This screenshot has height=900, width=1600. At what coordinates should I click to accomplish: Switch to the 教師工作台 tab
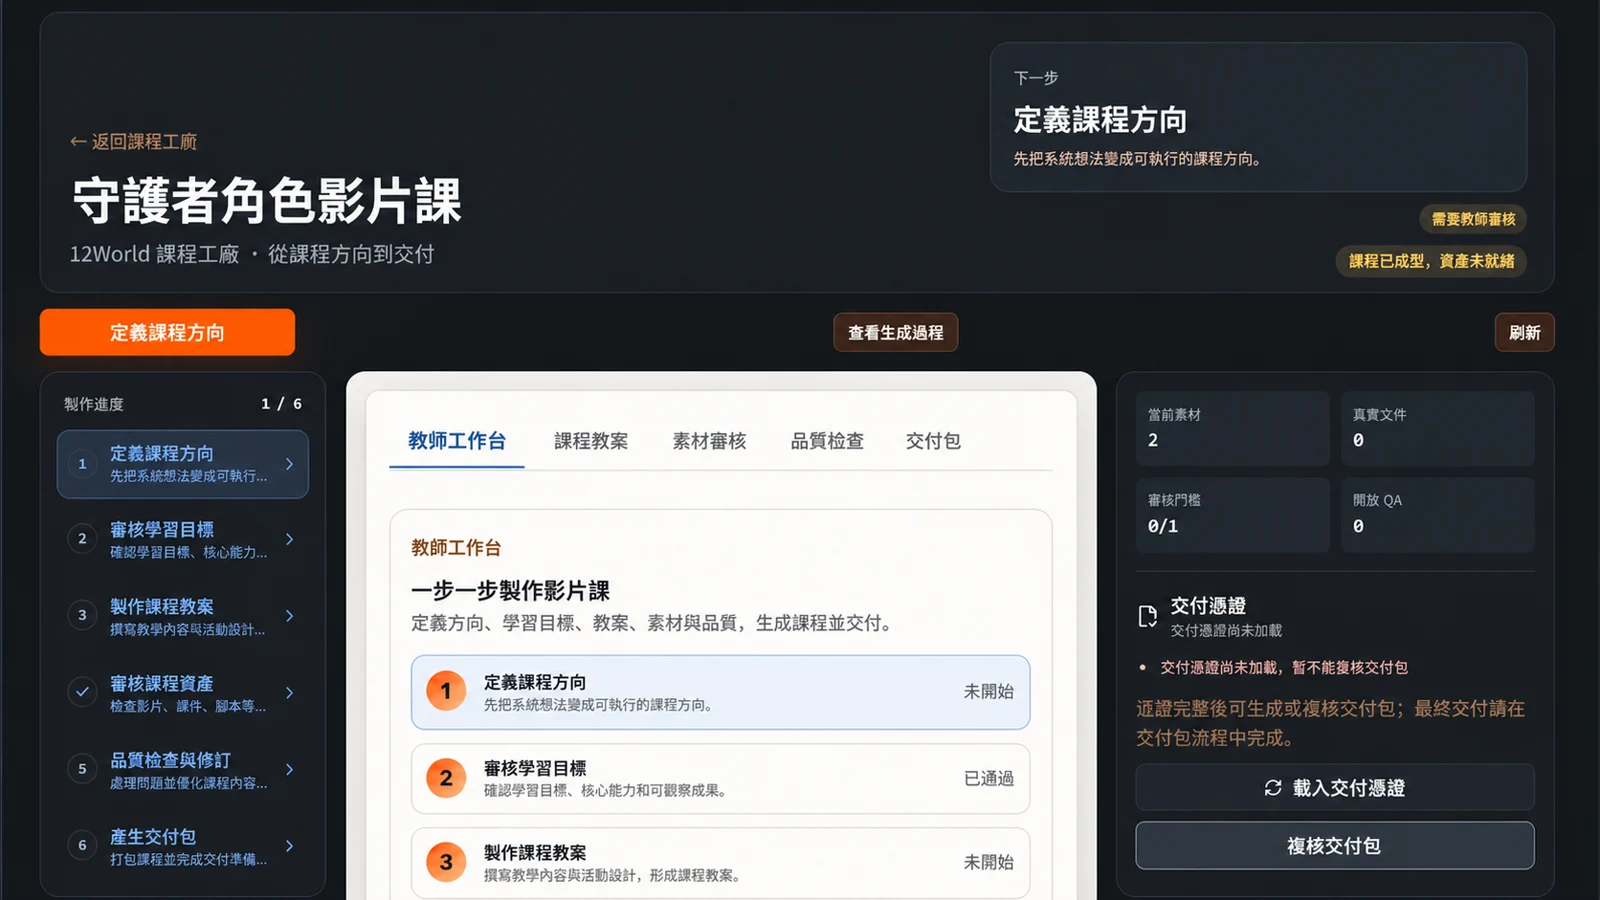pyautogui.click(x=457, y=441)
